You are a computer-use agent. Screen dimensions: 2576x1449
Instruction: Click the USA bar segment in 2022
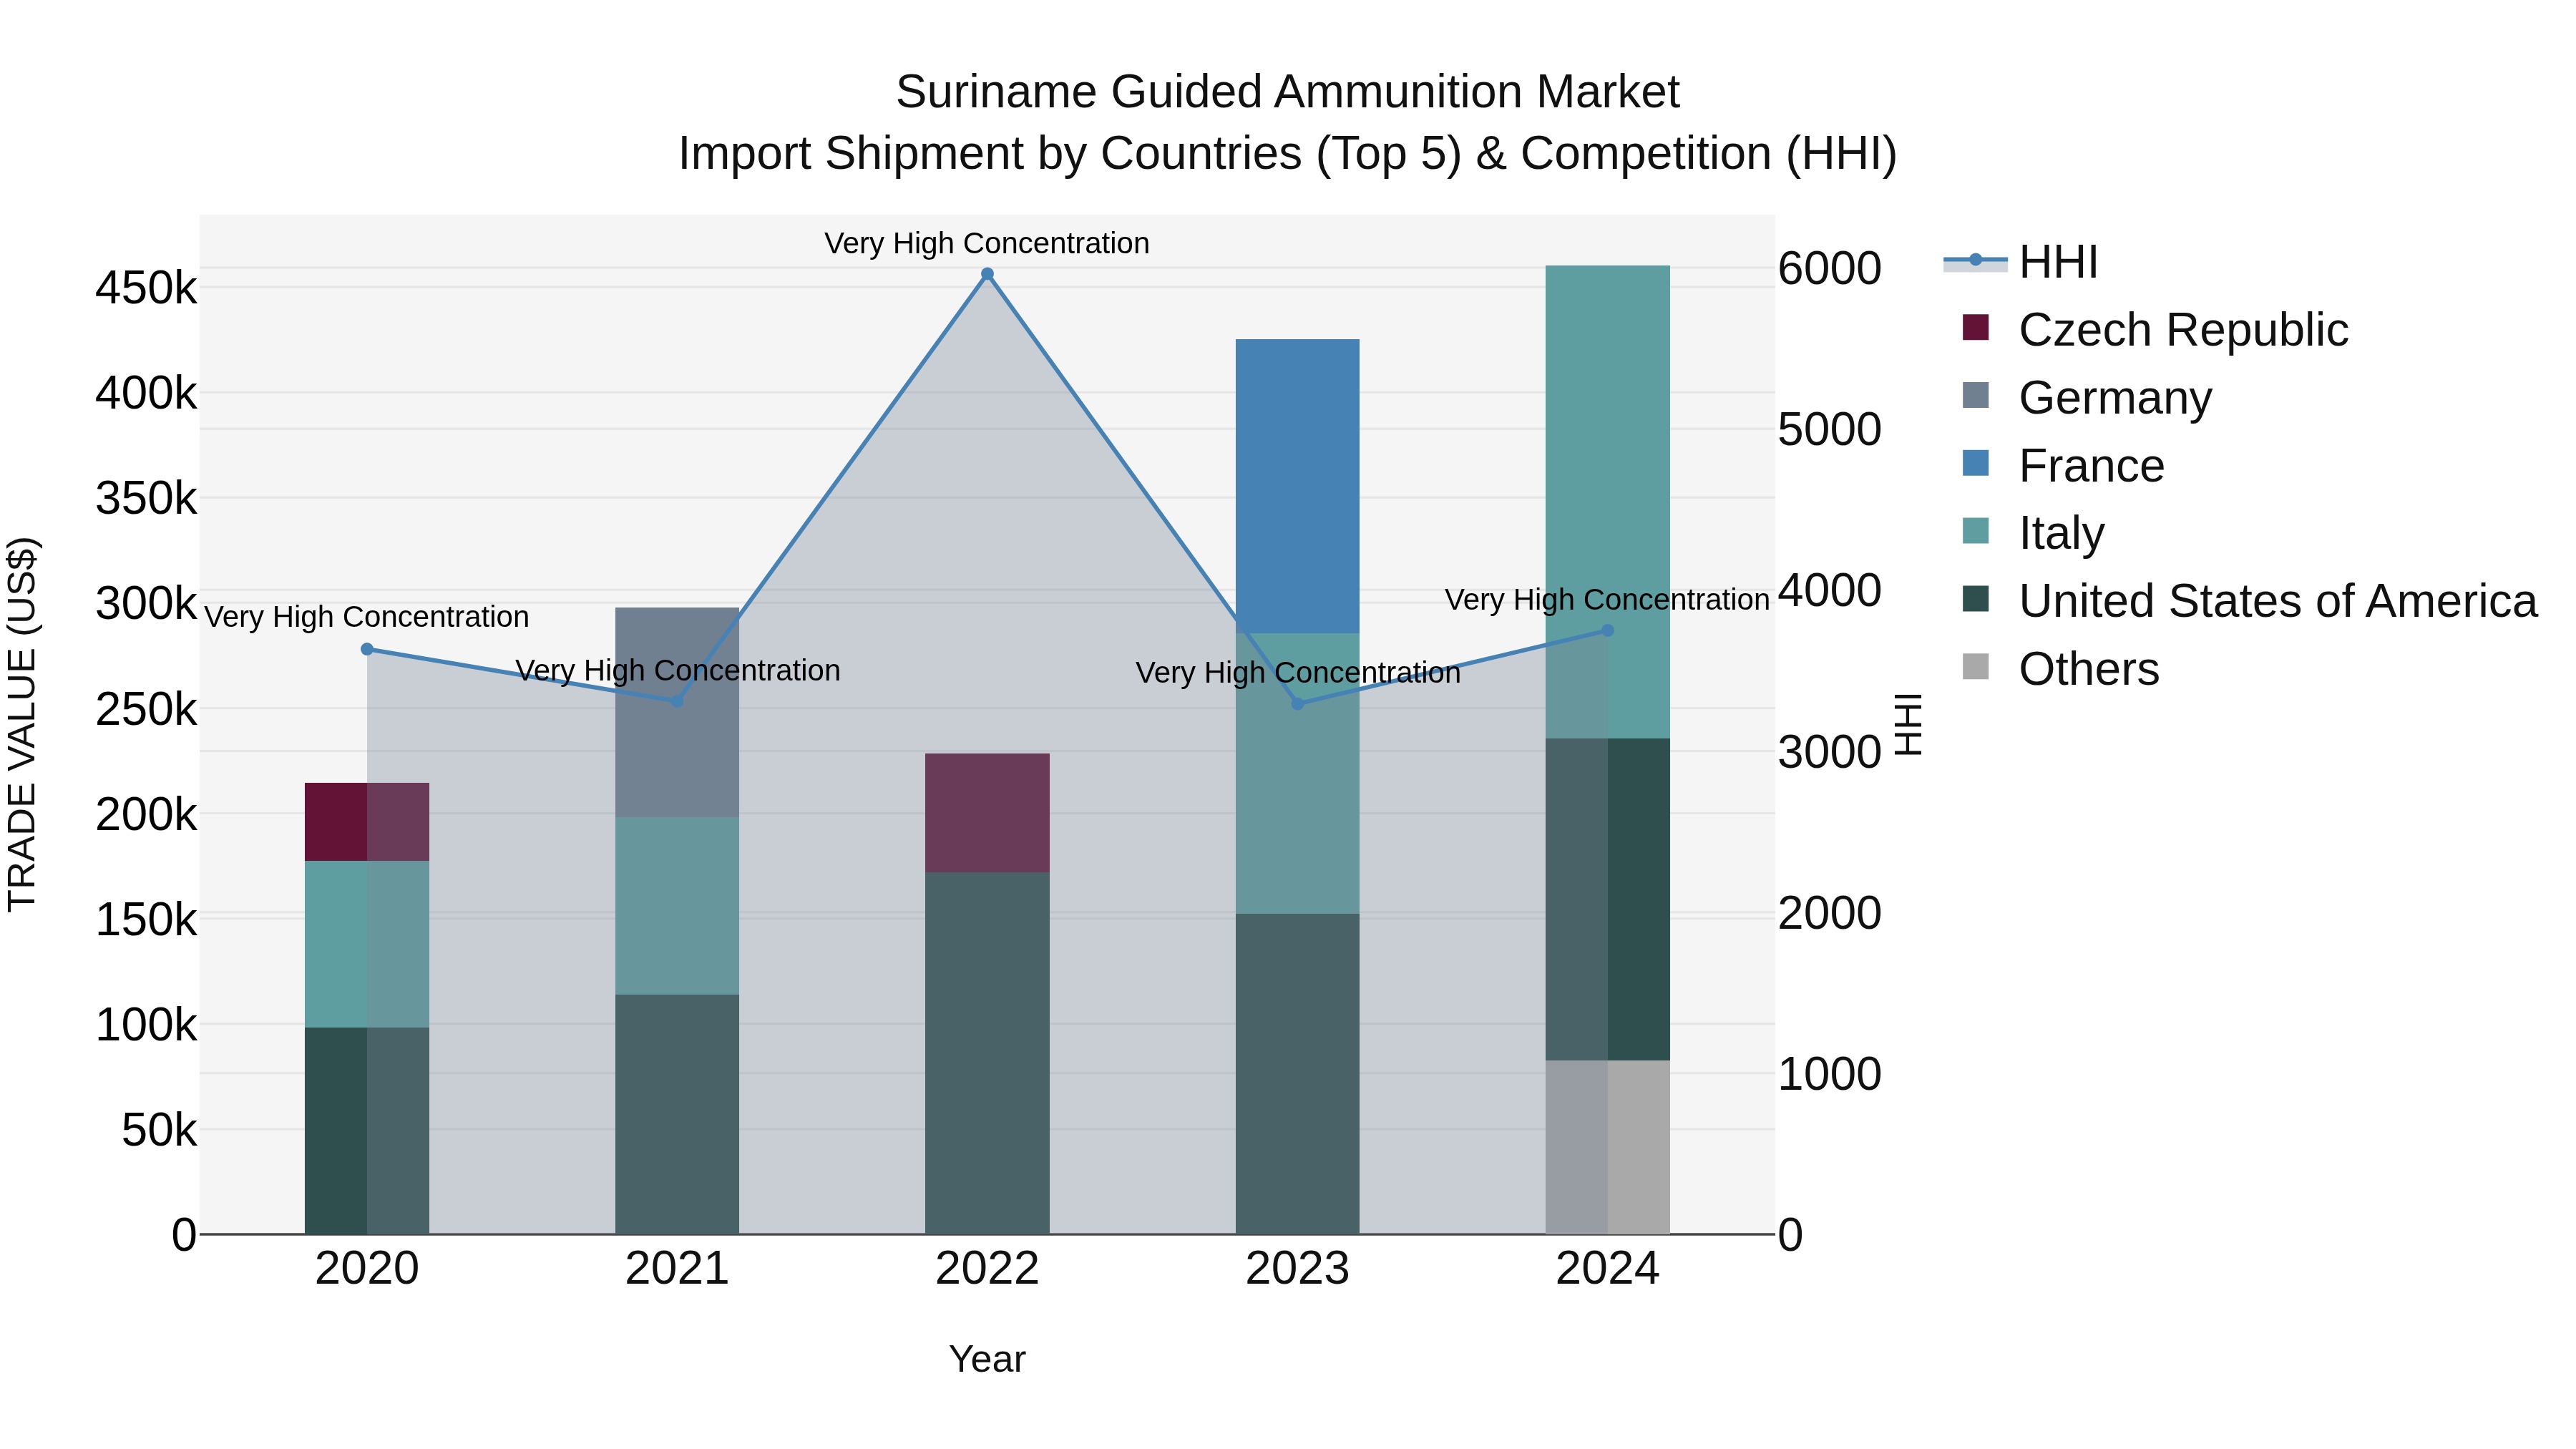tap(987, 1053)
